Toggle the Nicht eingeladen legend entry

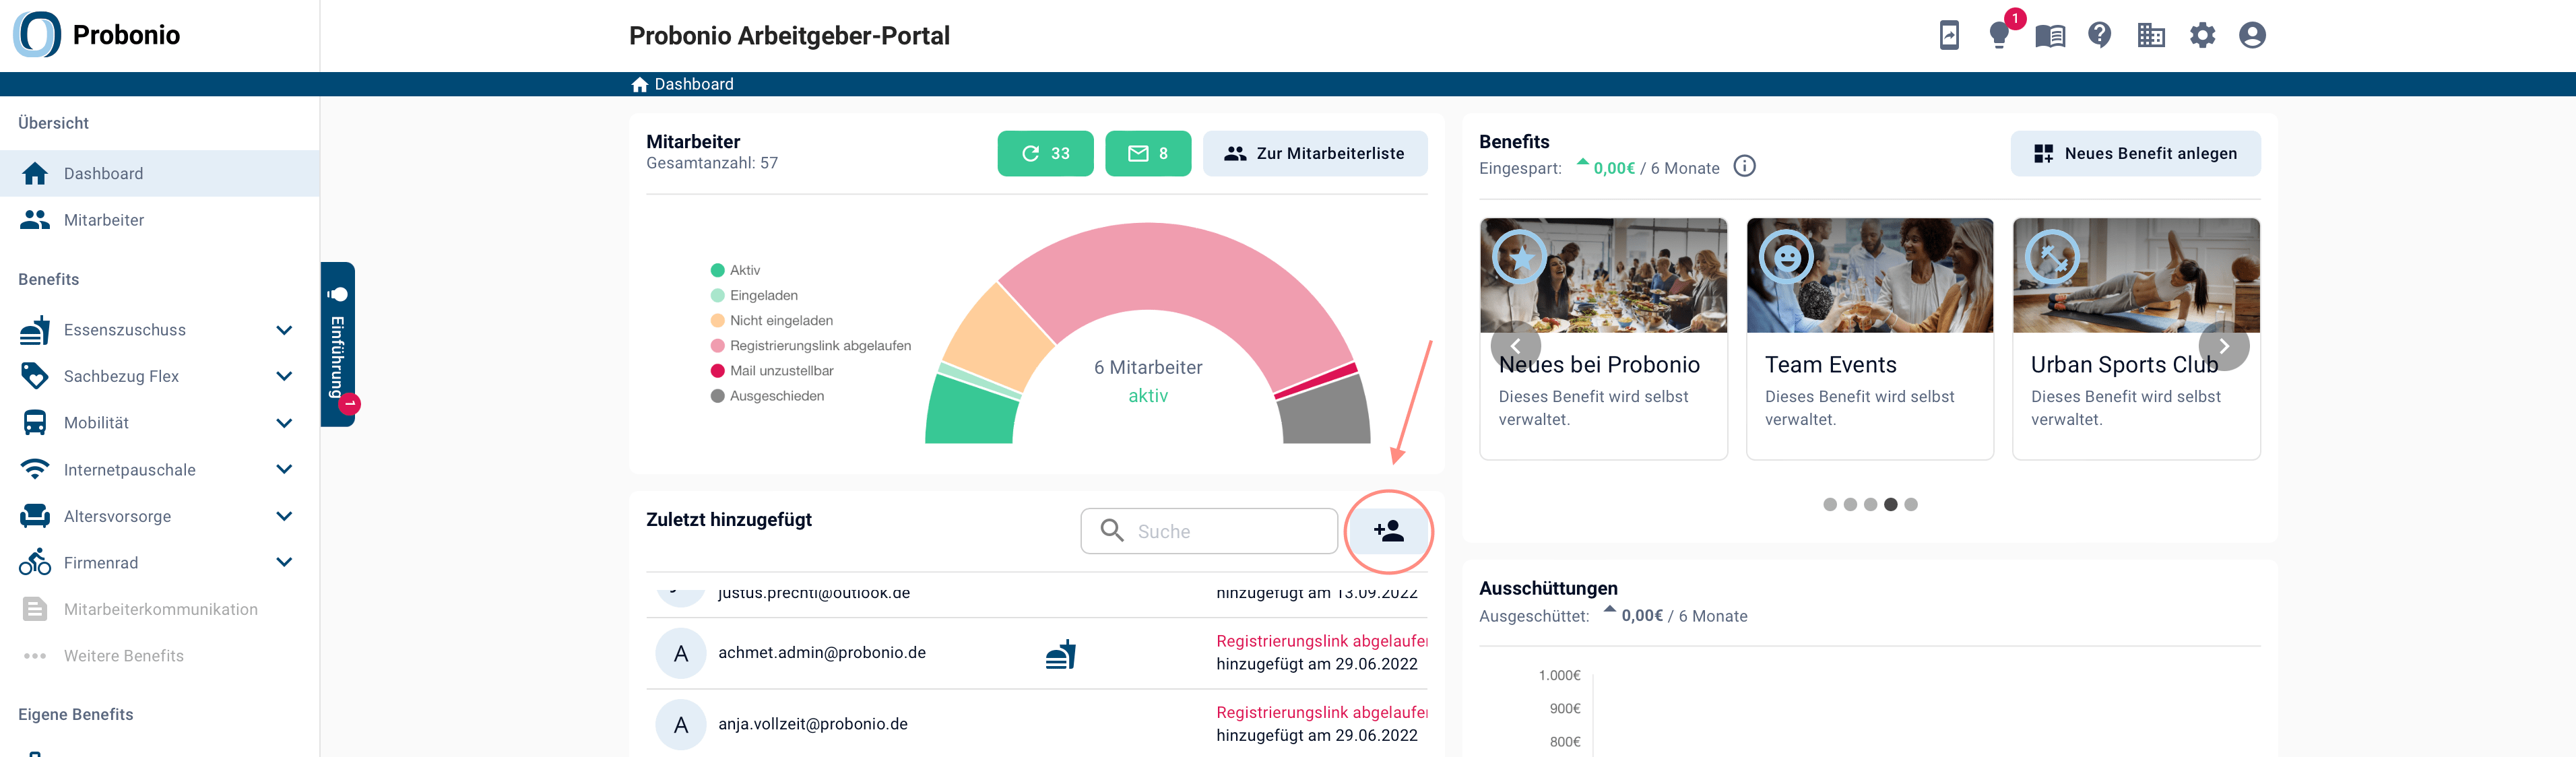click(x=772, y=320)
